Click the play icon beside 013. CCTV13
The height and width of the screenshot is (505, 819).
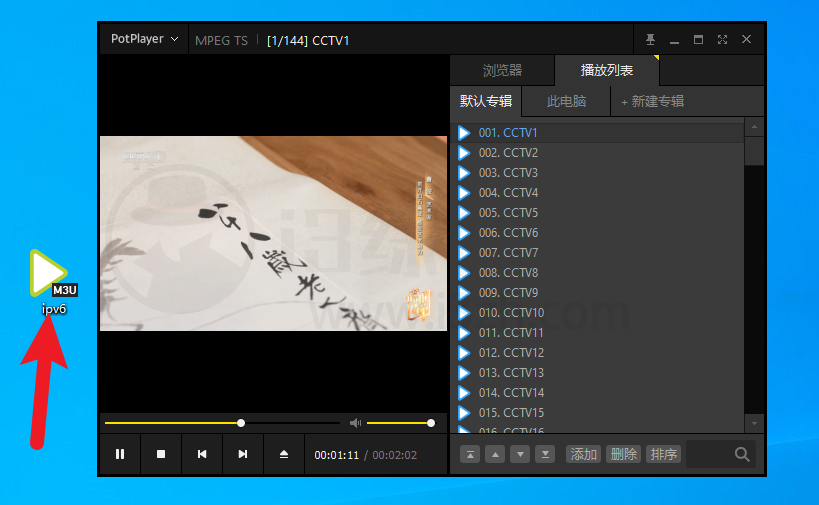[464, 372]
